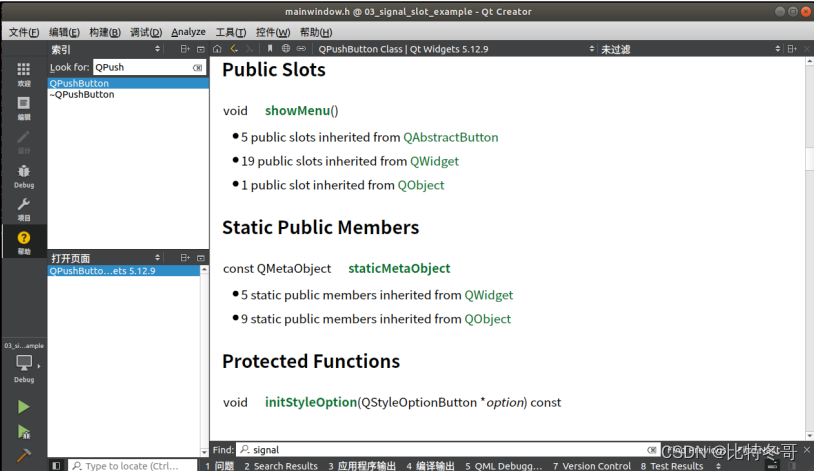This screenshot has width=814, height=471.
Task: Open the 打开页面 panel dropdown
Action: 157,258
